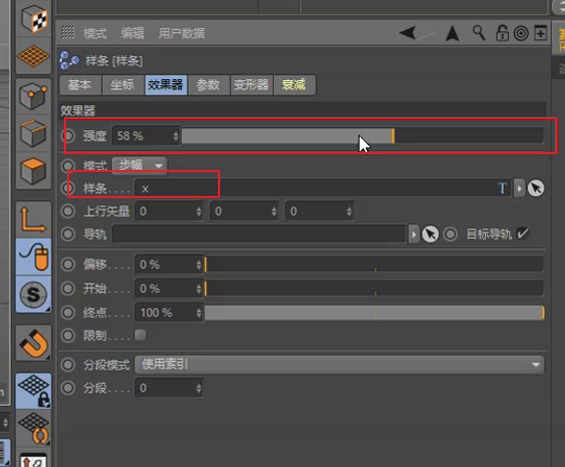Click the 终点 end slider bar

pyautogui.click(x=374, y=312)
